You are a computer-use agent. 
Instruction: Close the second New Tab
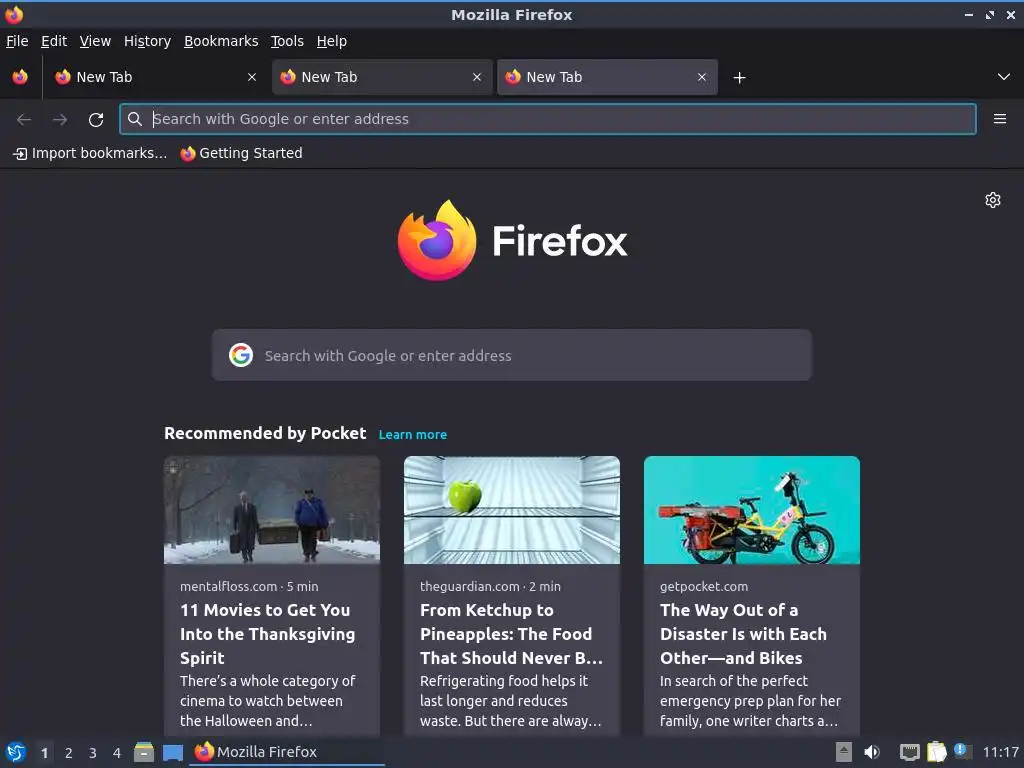click(x=477, y=77)
